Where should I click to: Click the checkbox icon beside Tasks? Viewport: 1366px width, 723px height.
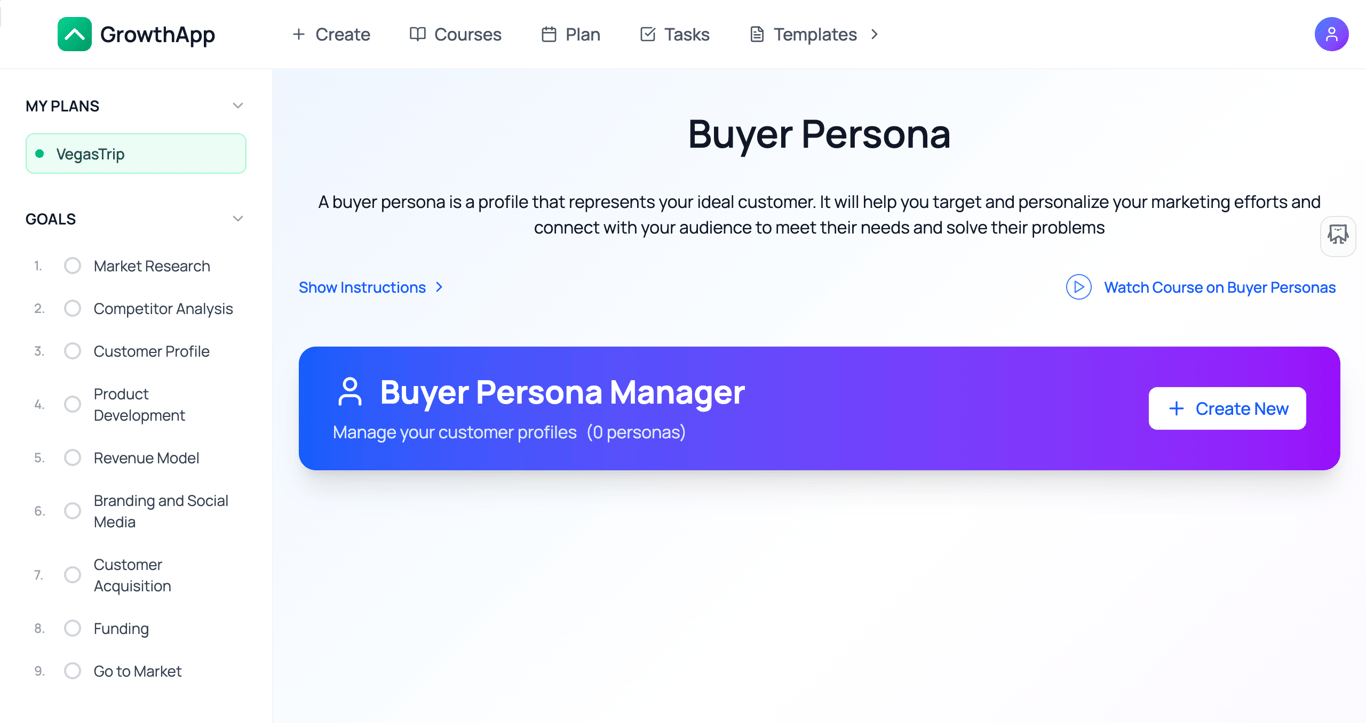tap(648, 34)
